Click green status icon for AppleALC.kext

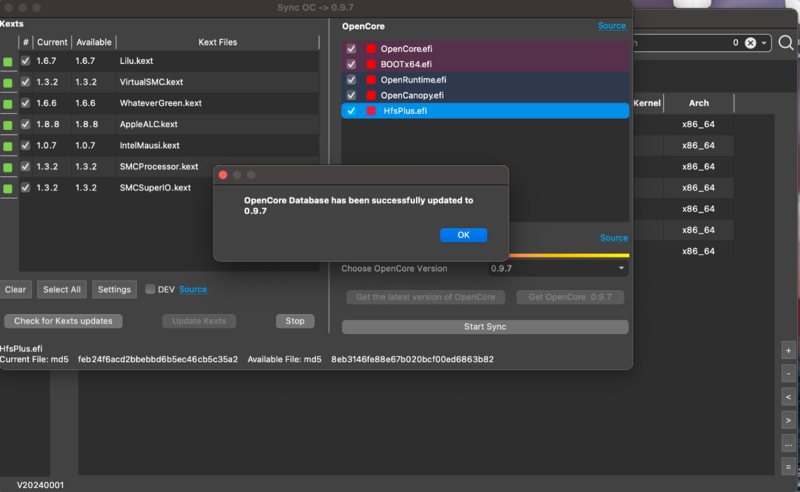[x=8, y=125]
